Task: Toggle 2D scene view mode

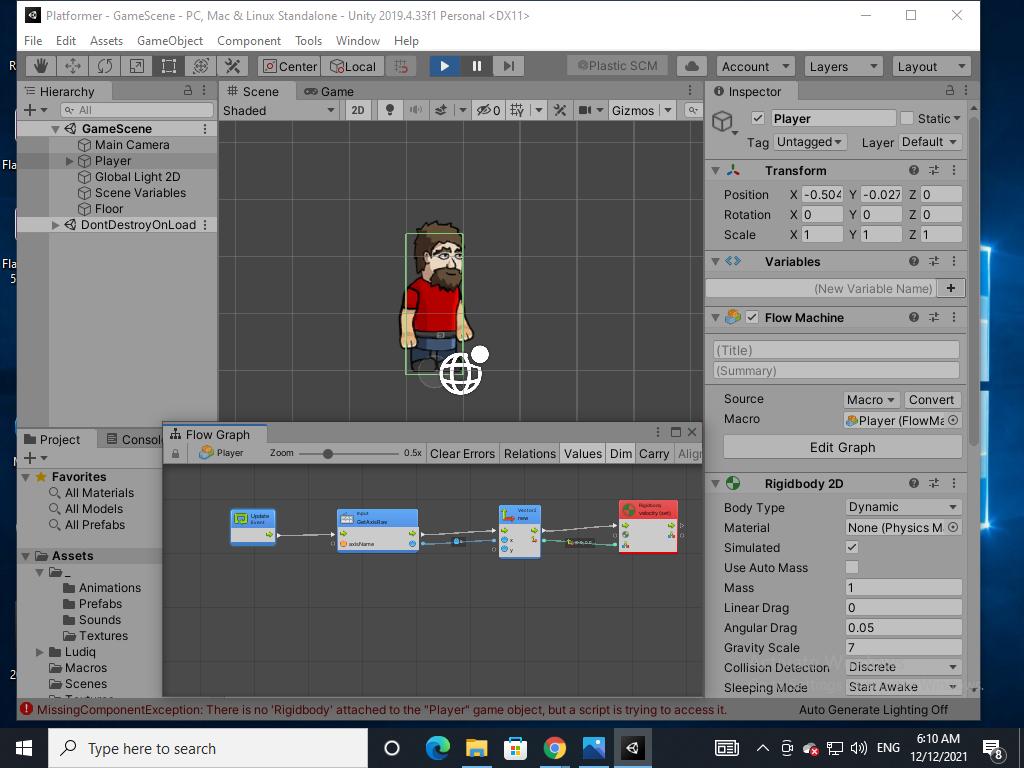Action: pos(358,110)
